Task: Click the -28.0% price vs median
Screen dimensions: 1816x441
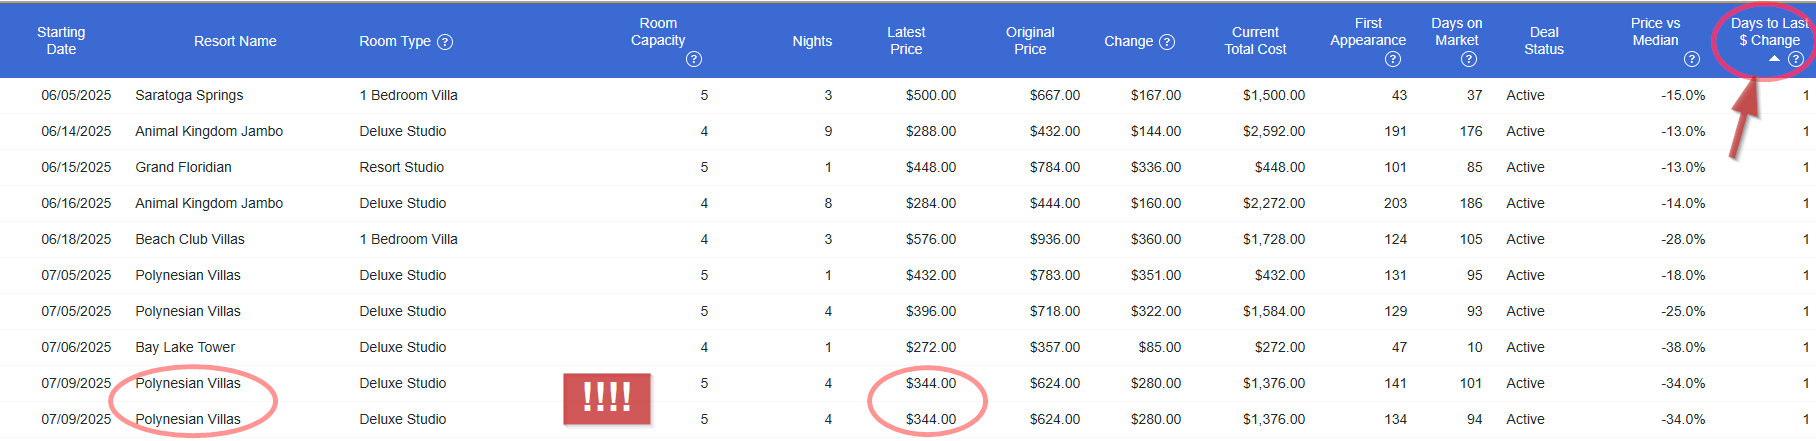Action: click(x=1683, y=240)
